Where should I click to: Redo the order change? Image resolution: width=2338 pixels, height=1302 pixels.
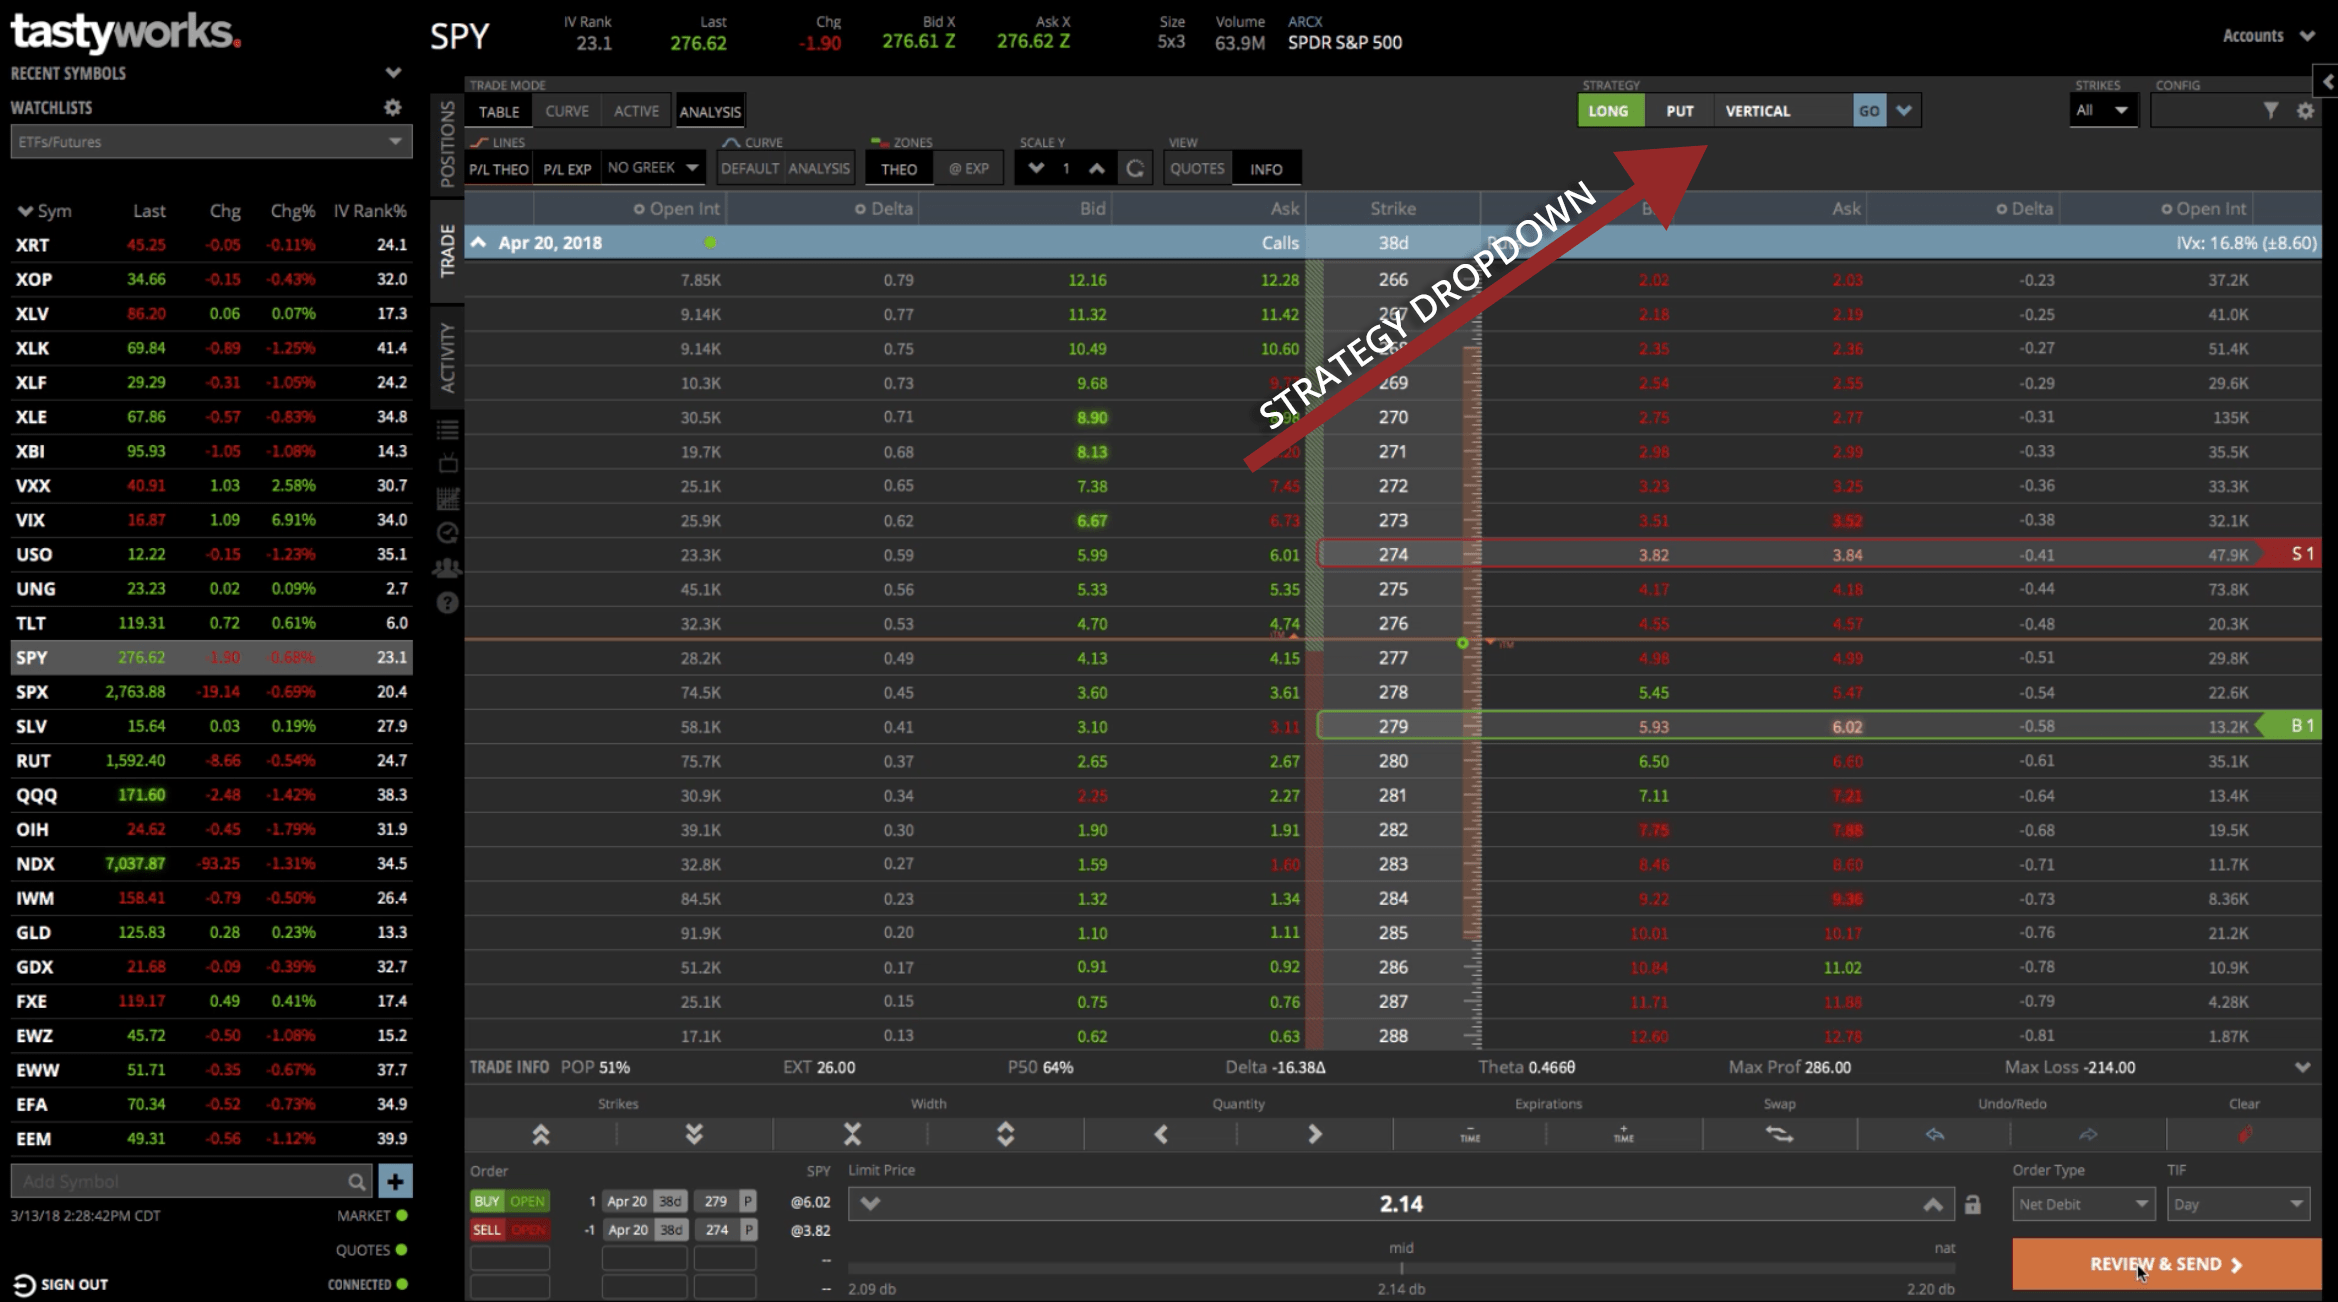2088,1134
